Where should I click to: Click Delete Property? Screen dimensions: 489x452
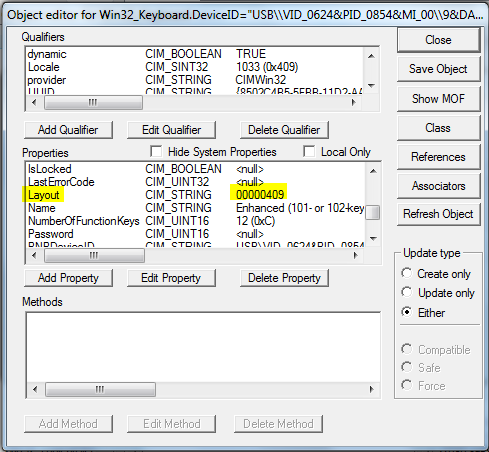pyautogui.click(x=284, y=278)
